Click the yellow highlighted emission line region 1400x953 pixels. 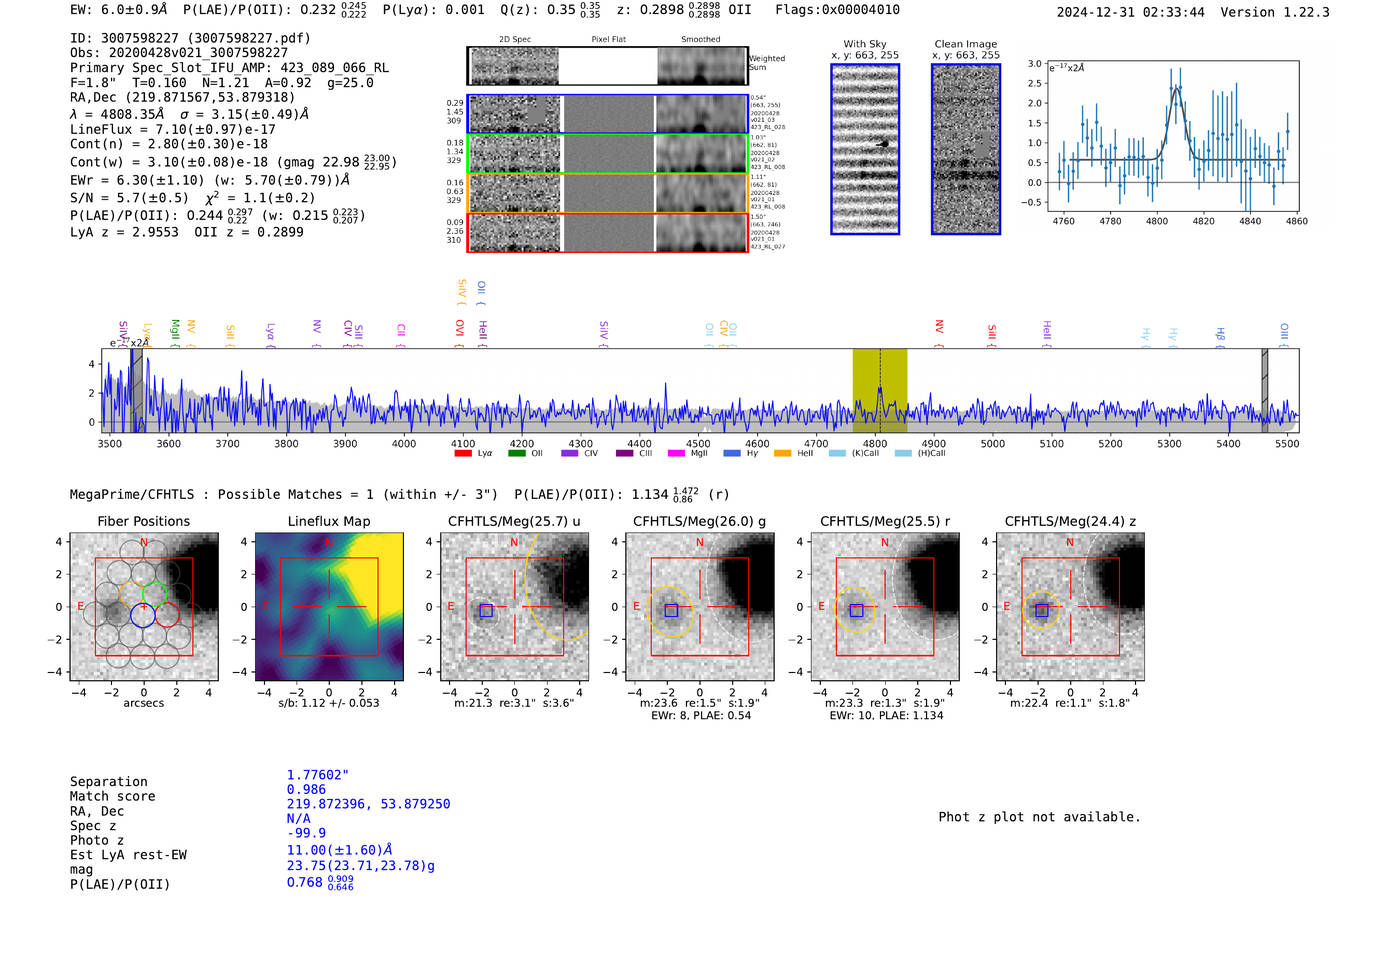880,390
